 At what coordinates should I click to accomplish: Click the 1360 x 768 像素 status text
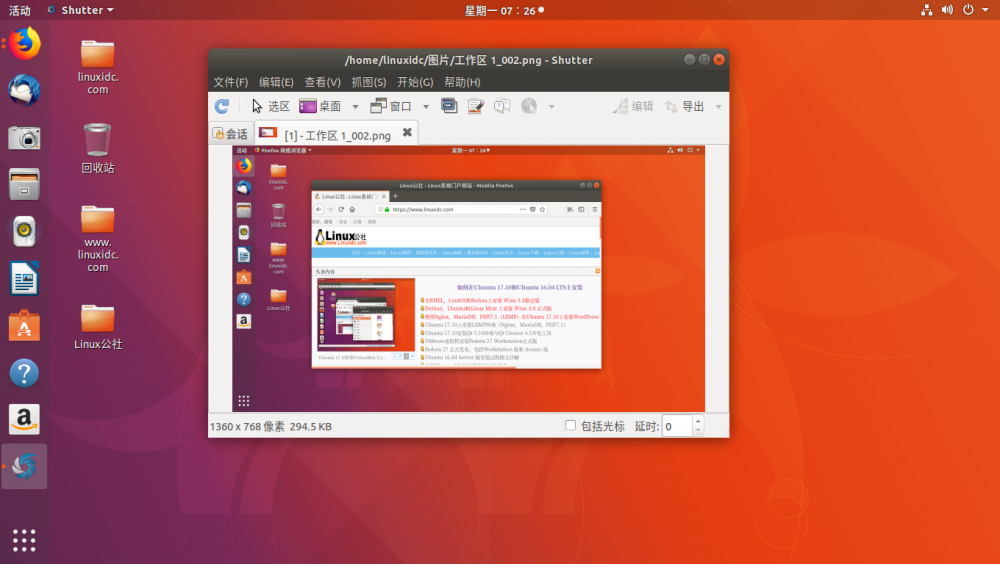(x=247, y=426)
